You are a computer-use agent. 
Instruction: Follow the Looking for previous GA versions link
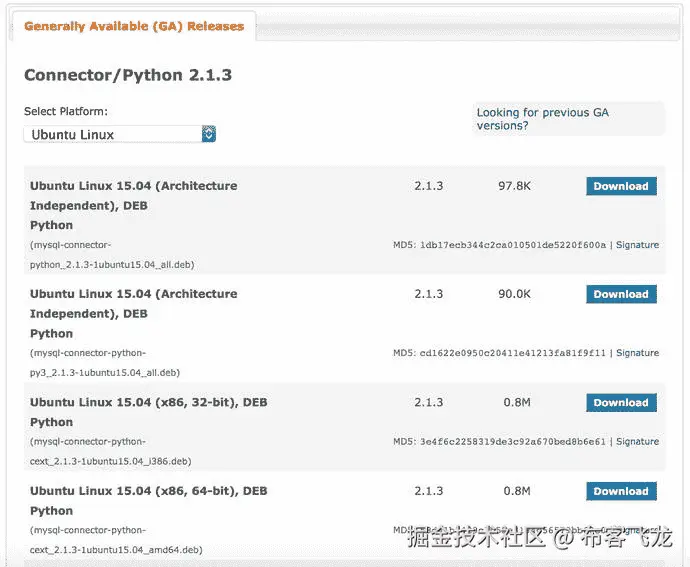(542, 119)
